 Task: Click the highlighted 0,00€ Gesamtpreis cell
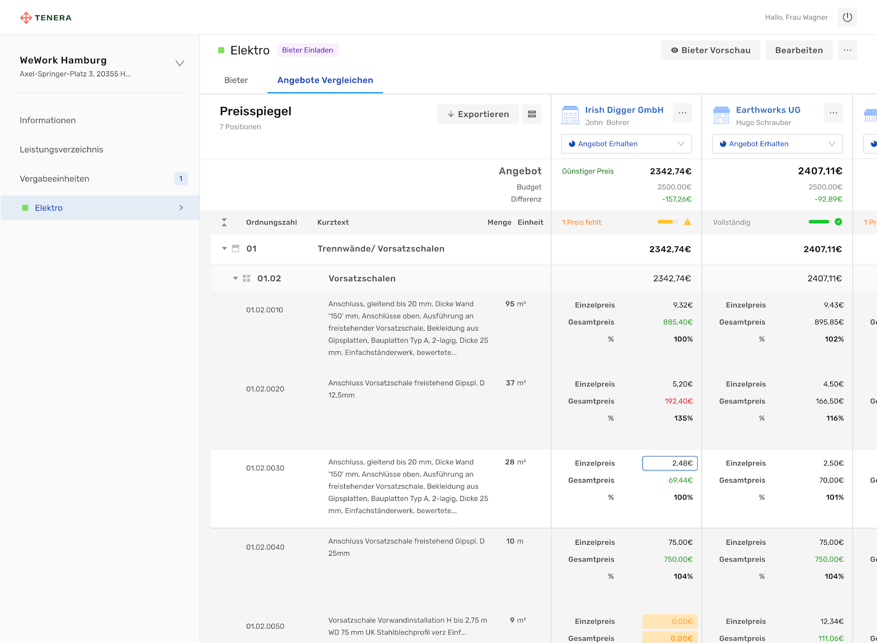[669, 638]
